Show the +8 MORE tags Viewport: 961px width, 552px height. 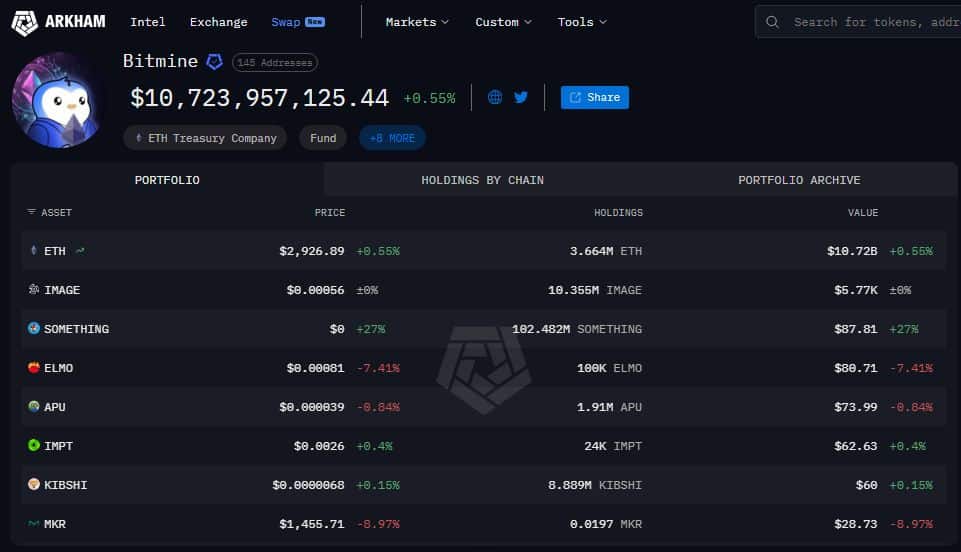(x=392, y=138)
